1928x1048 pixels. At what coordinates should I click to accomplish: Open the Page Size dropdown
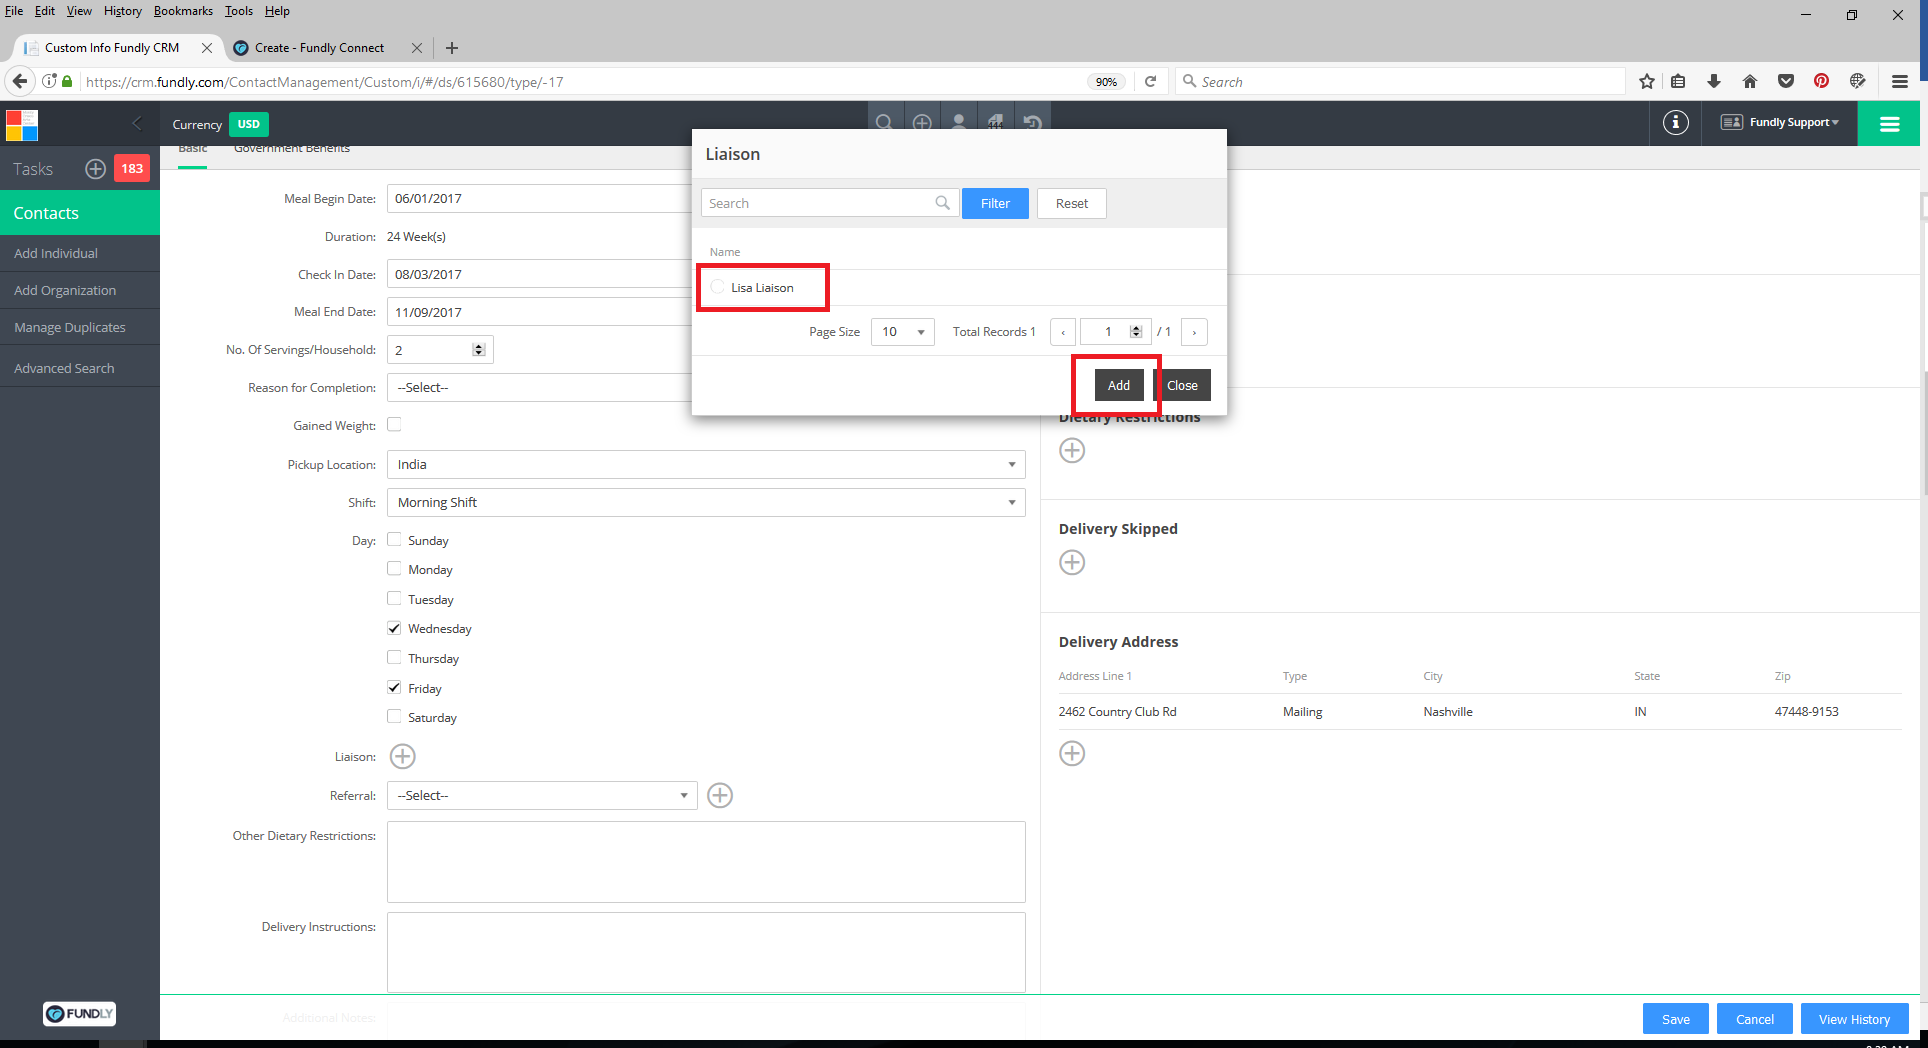click(902, 332)
